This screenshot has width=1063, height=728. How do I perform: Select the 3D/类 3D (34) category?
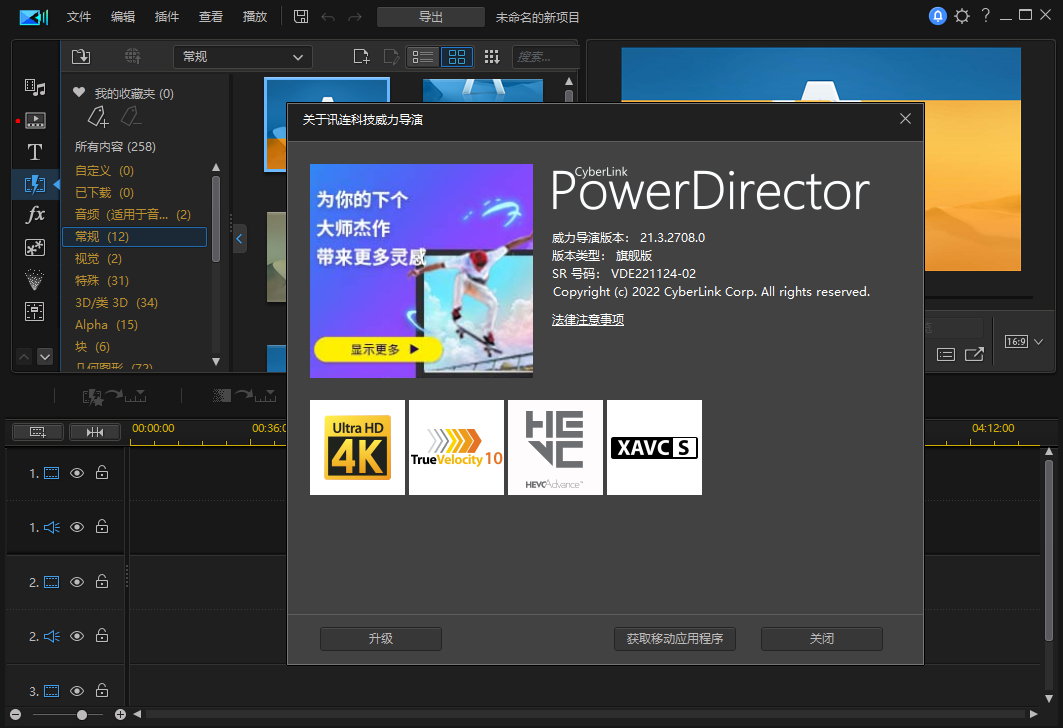(x=116, y=302)
